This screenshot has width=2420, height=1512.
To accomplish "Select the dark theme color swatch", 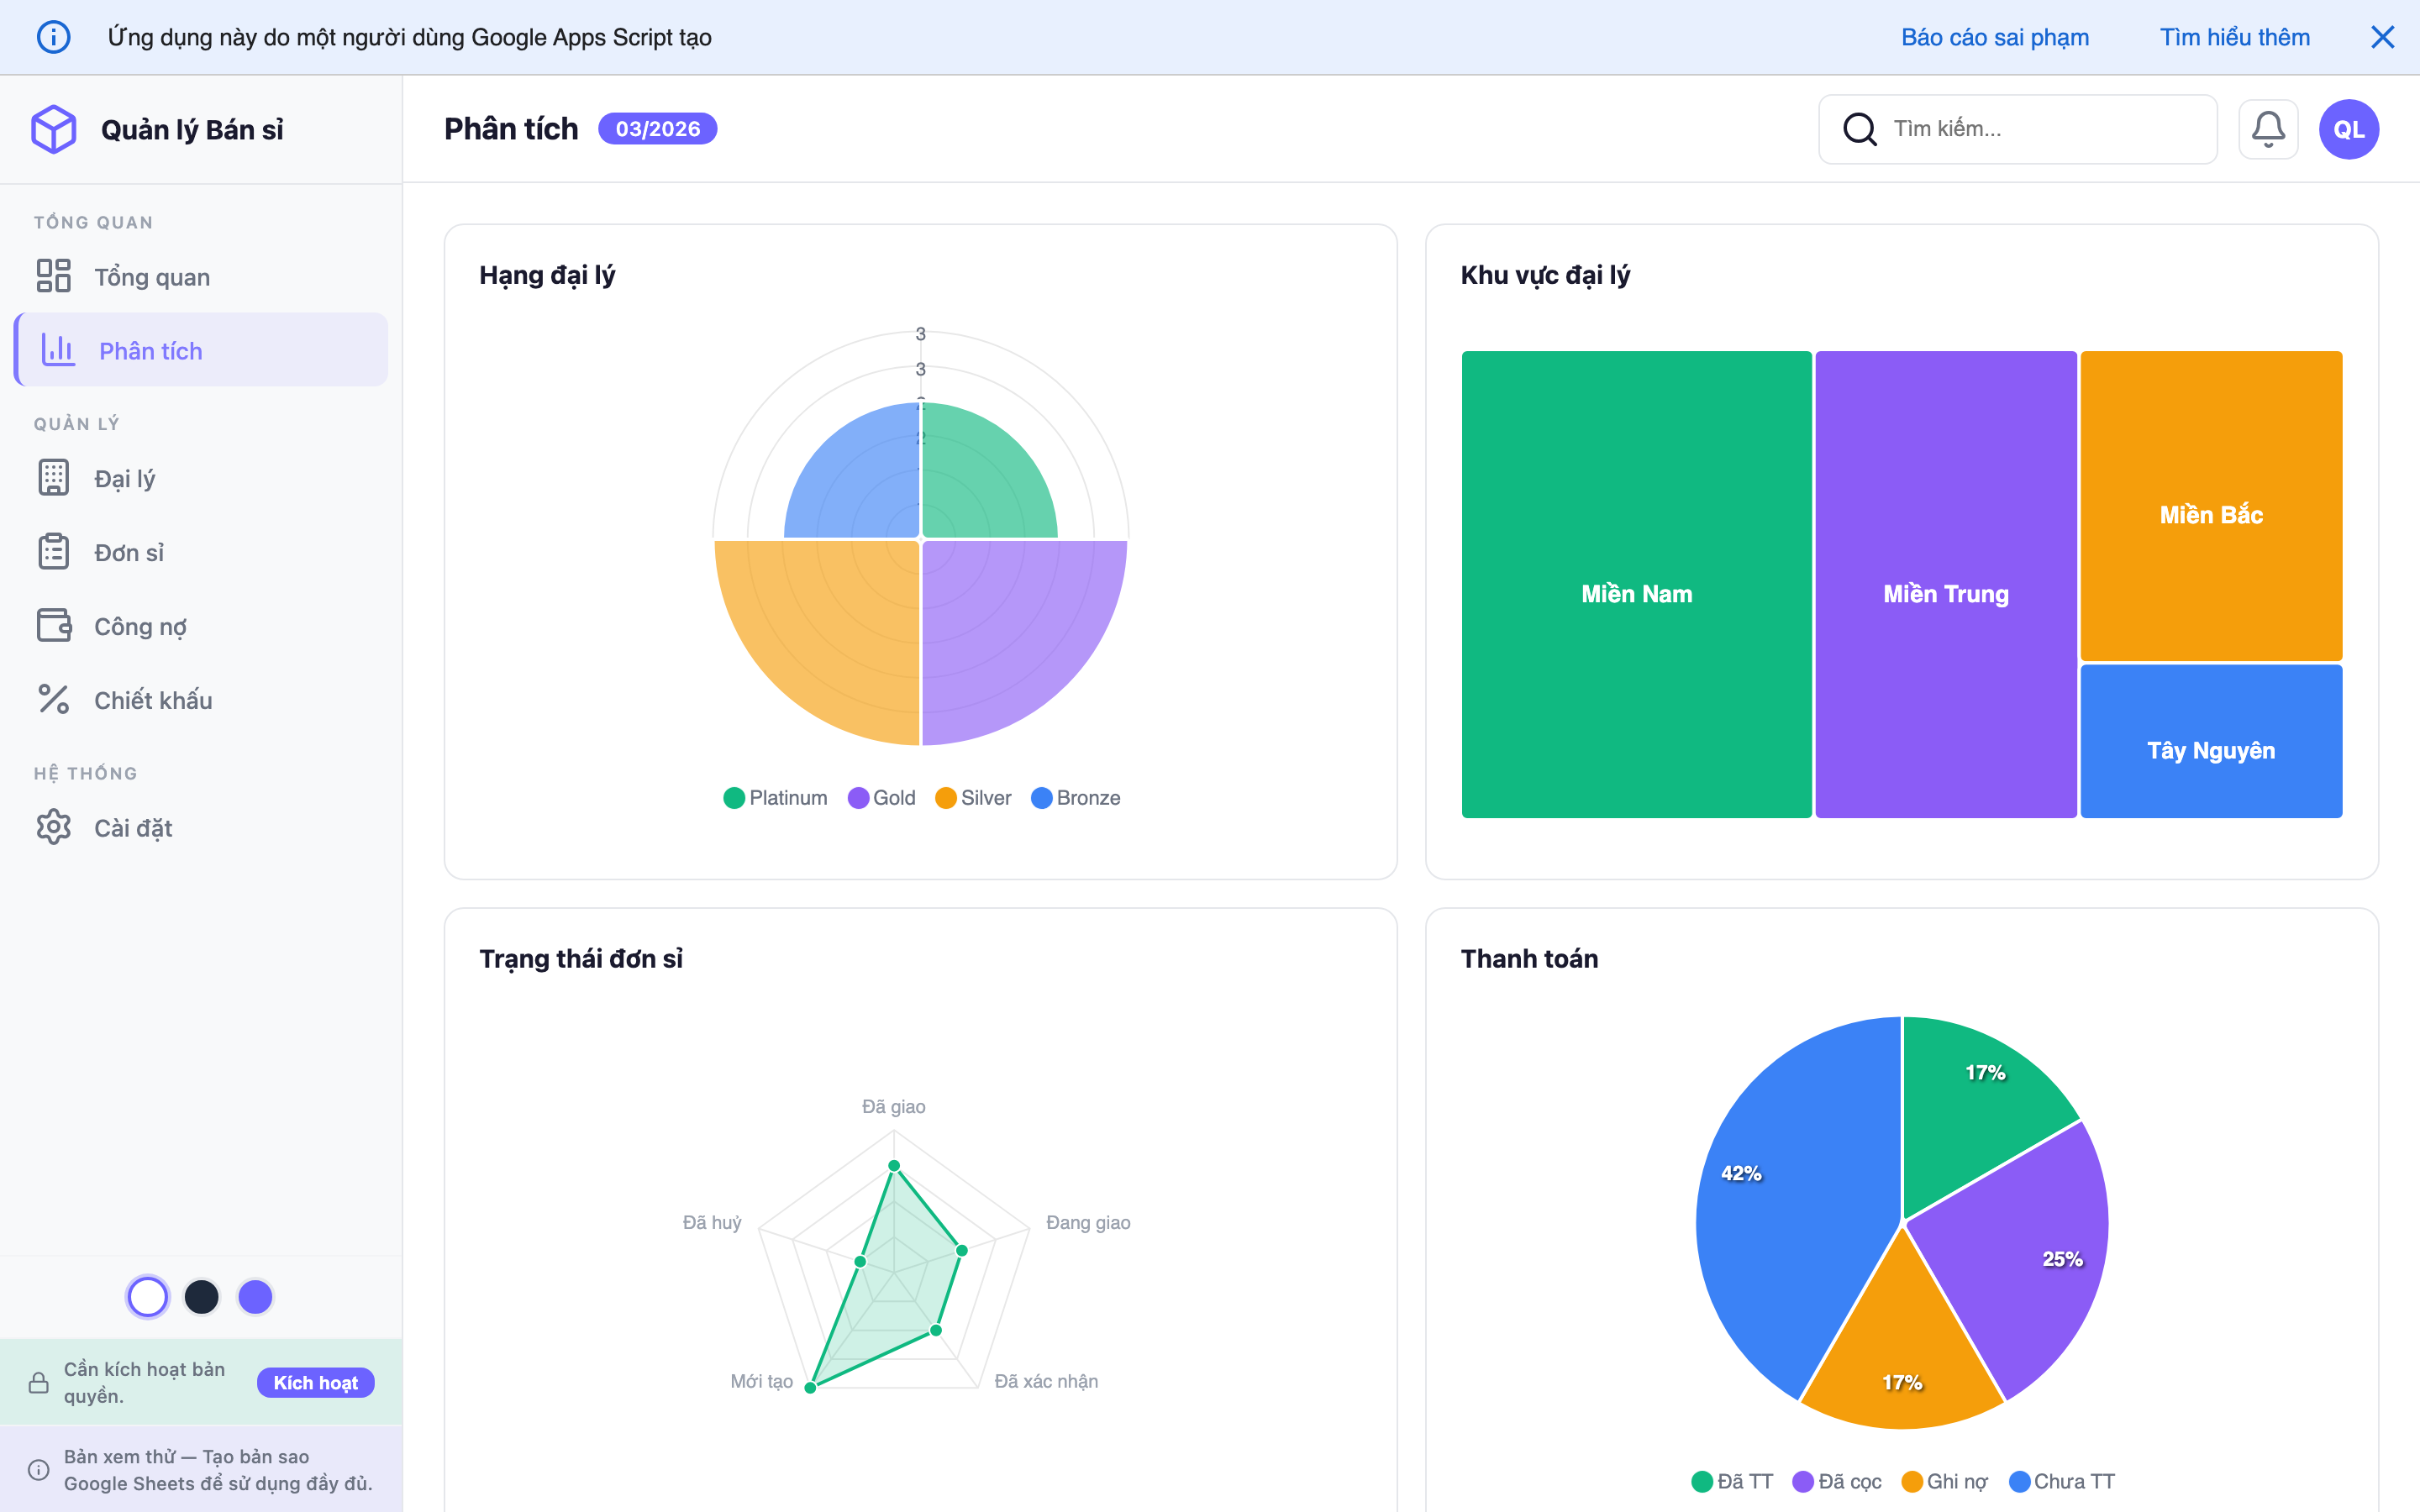I will (201, 1297).
